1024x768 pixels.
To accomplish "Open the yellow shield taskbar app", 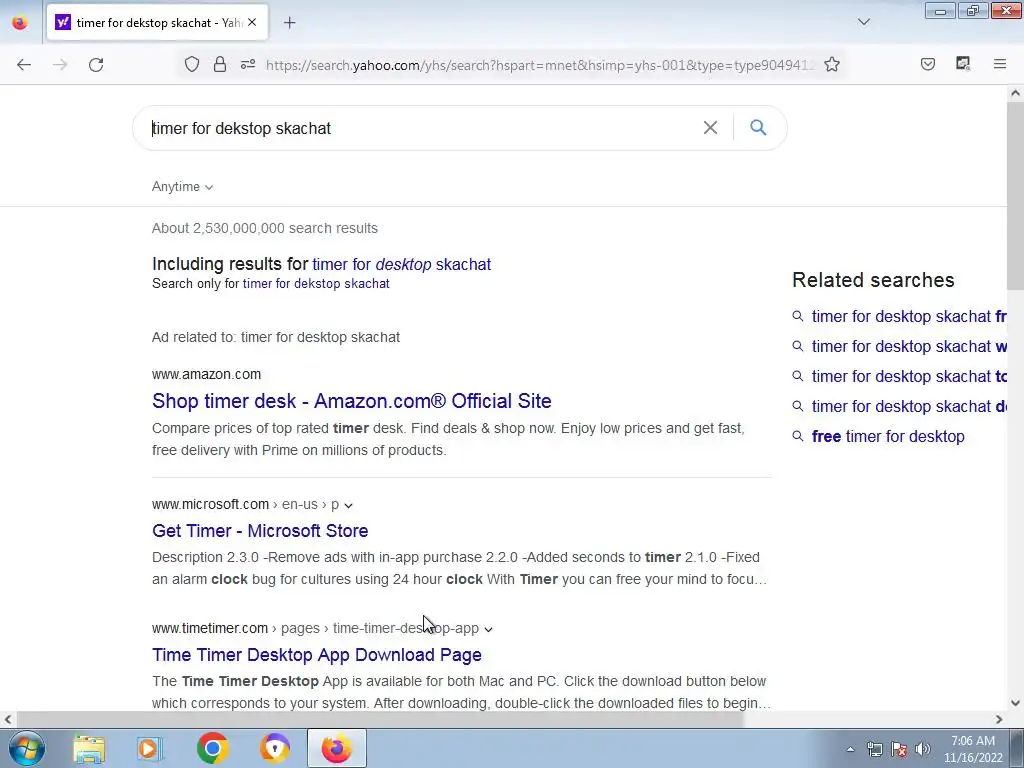I will click(x=274, y=748).
